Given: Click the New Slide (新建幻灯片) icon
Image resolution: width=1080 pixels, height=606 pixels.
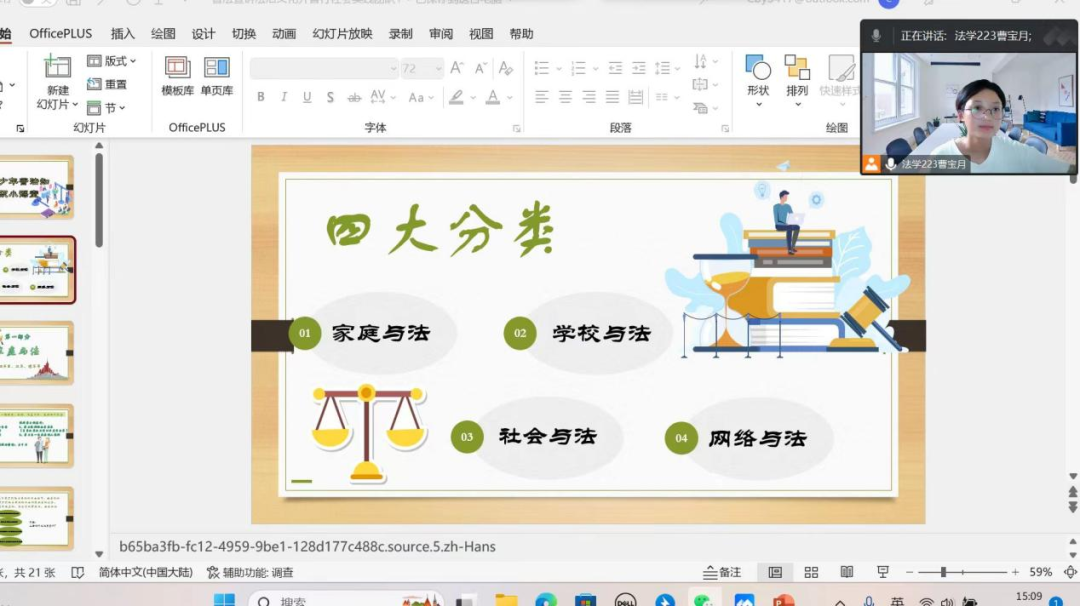Looking at the screenshot, I should 57,67.
